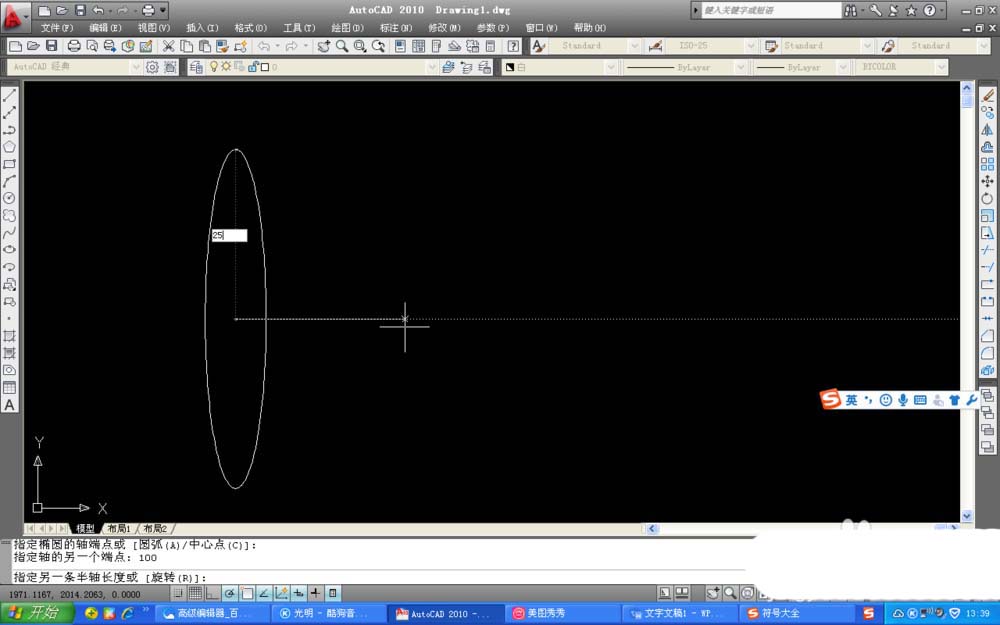
Task: Switch to the 模型 model tab
Action: pyautogui.click(x=85, y=528)
